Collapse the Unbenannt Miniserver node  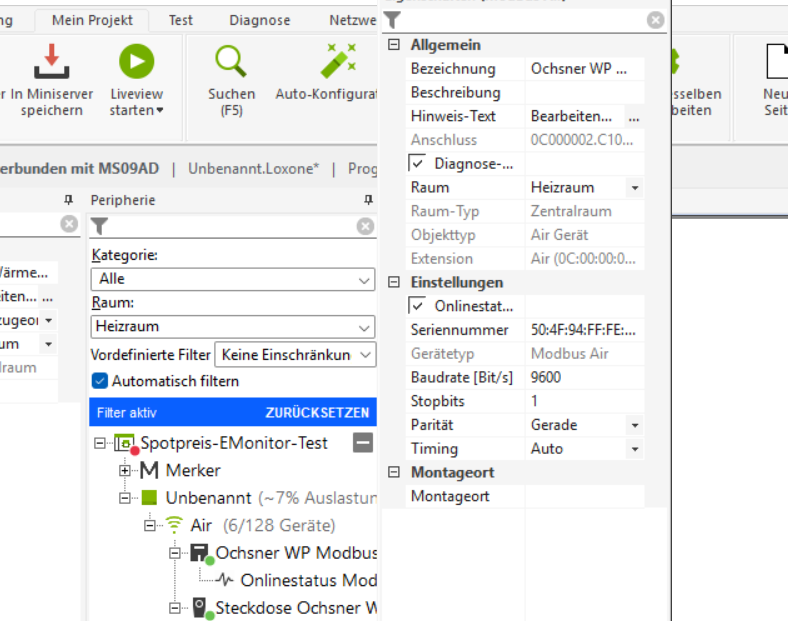(x=125, y=498)
